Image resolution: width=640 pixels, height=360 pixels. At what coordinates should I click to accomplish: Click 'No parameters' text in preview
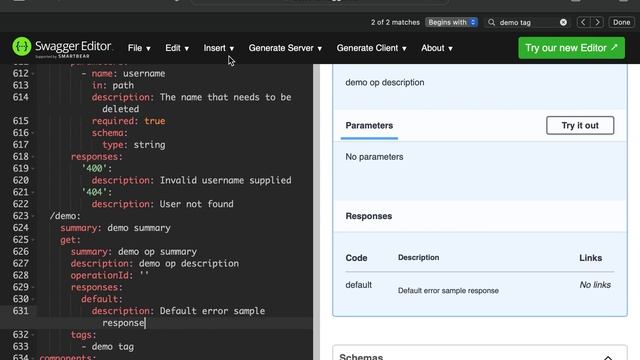coord(374,157)
